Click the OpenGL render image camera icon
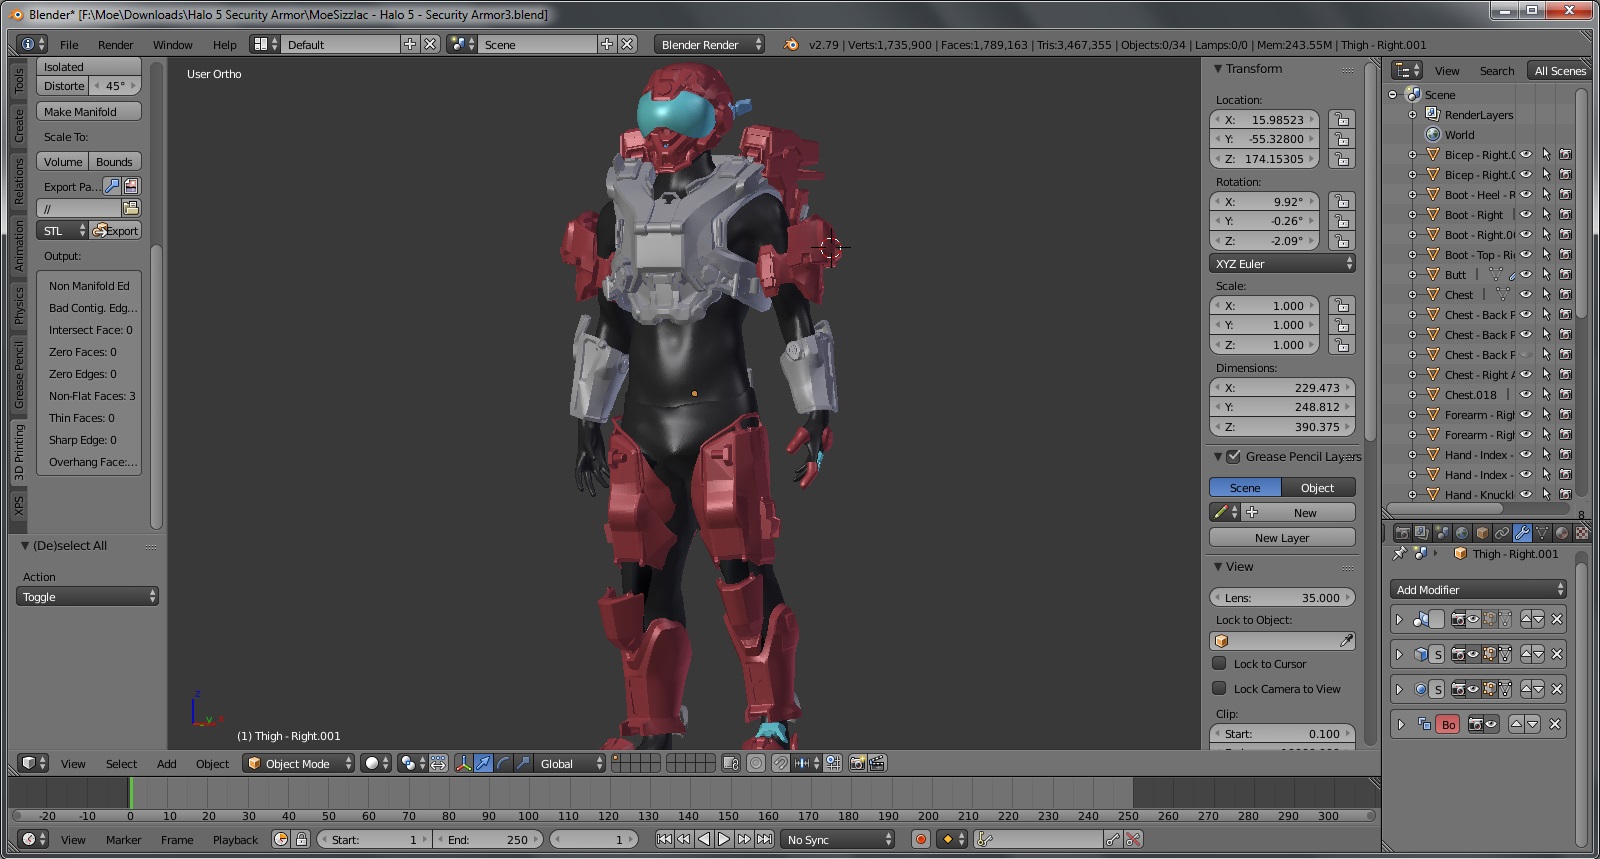 tap(857, 763)
